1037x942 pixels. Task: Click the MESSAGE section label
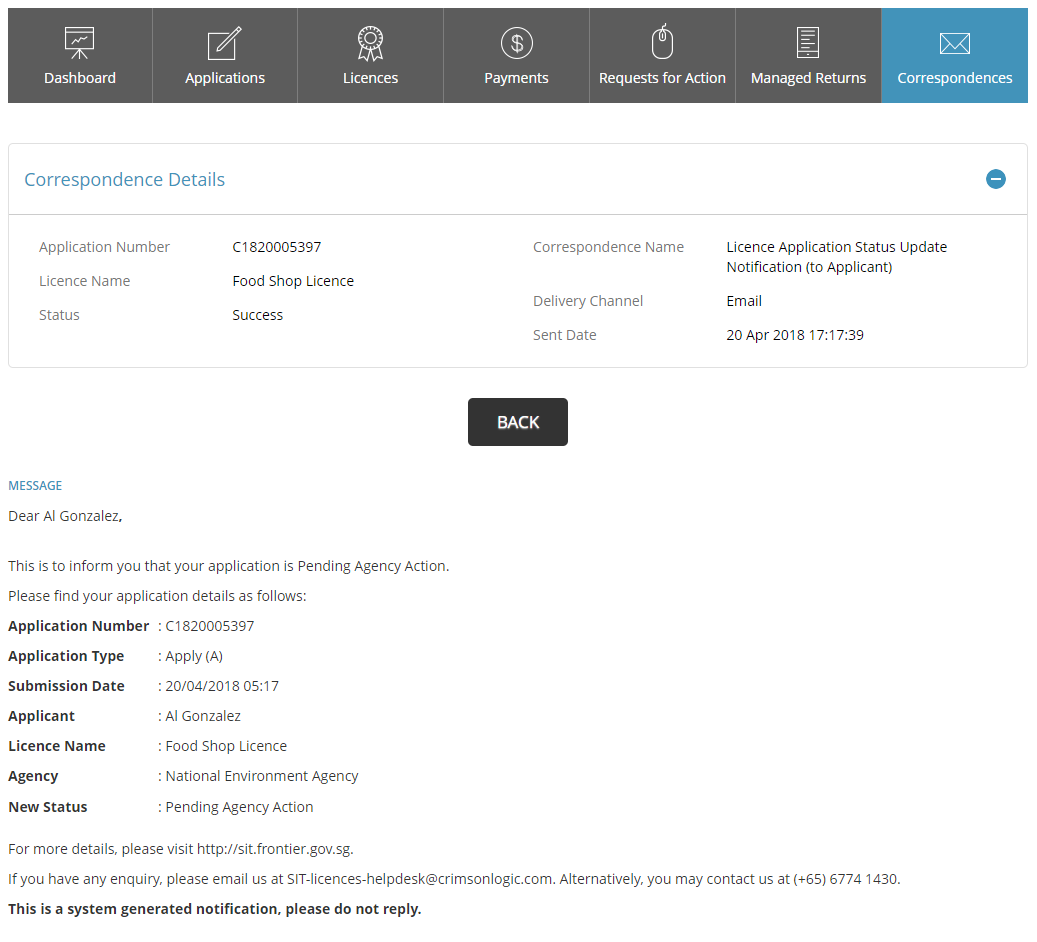pyautogui.click(x=35, y=486)
